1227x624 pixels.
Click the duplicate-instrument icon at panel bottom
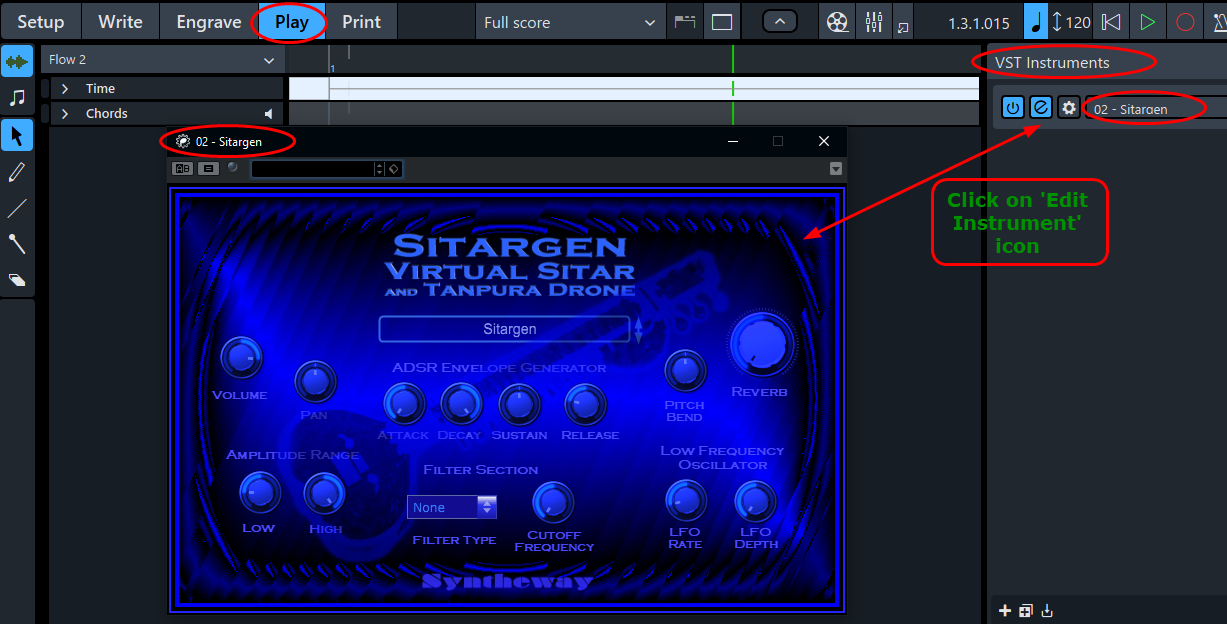coord(1026,611)
